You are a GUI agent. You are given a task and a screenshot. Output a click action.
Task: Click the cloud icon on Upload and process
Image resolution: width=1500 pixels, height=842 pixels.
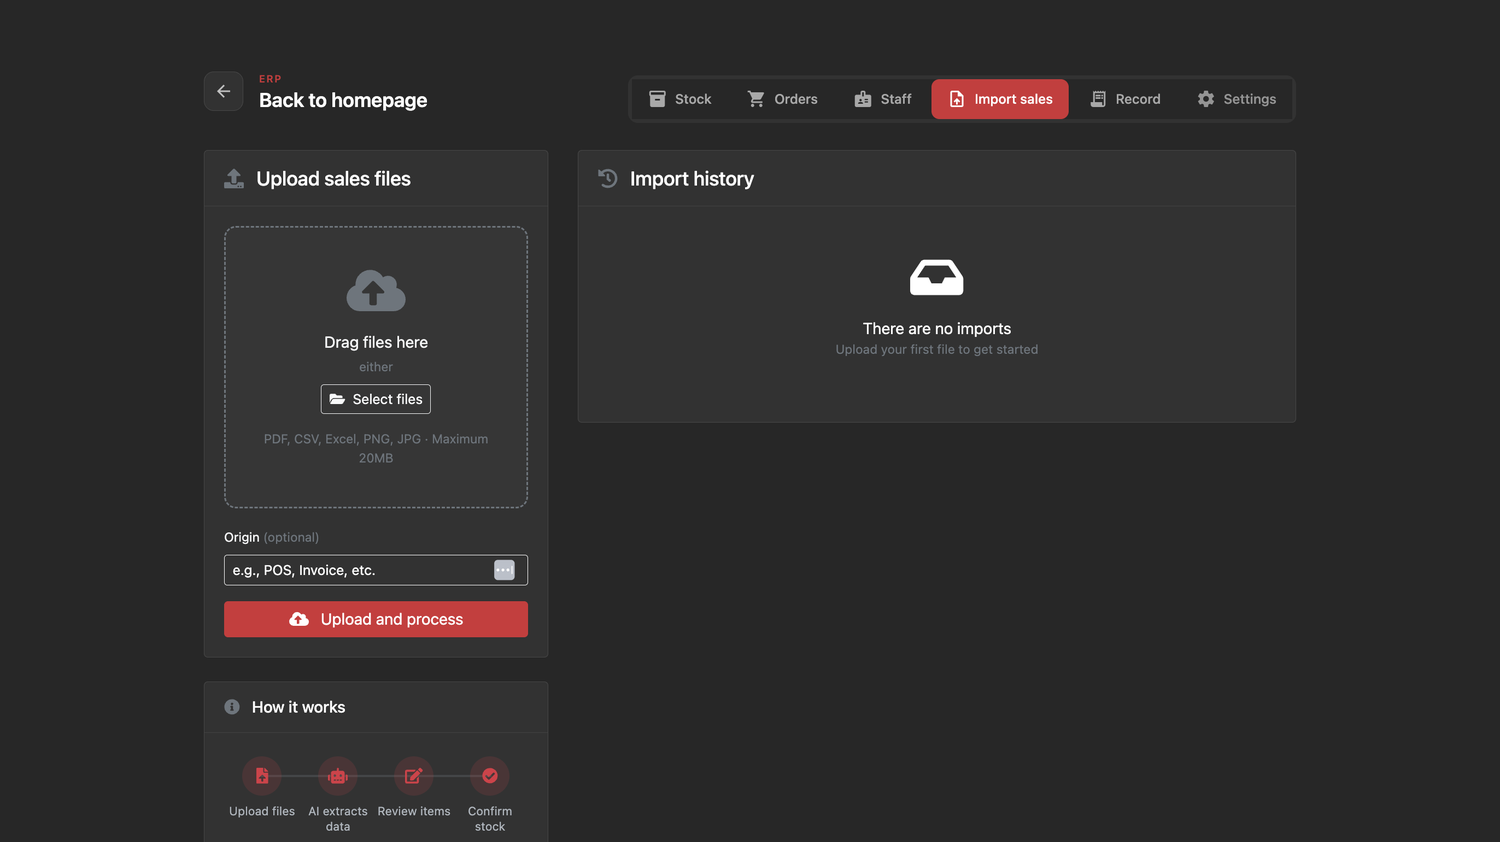point(299,619)
